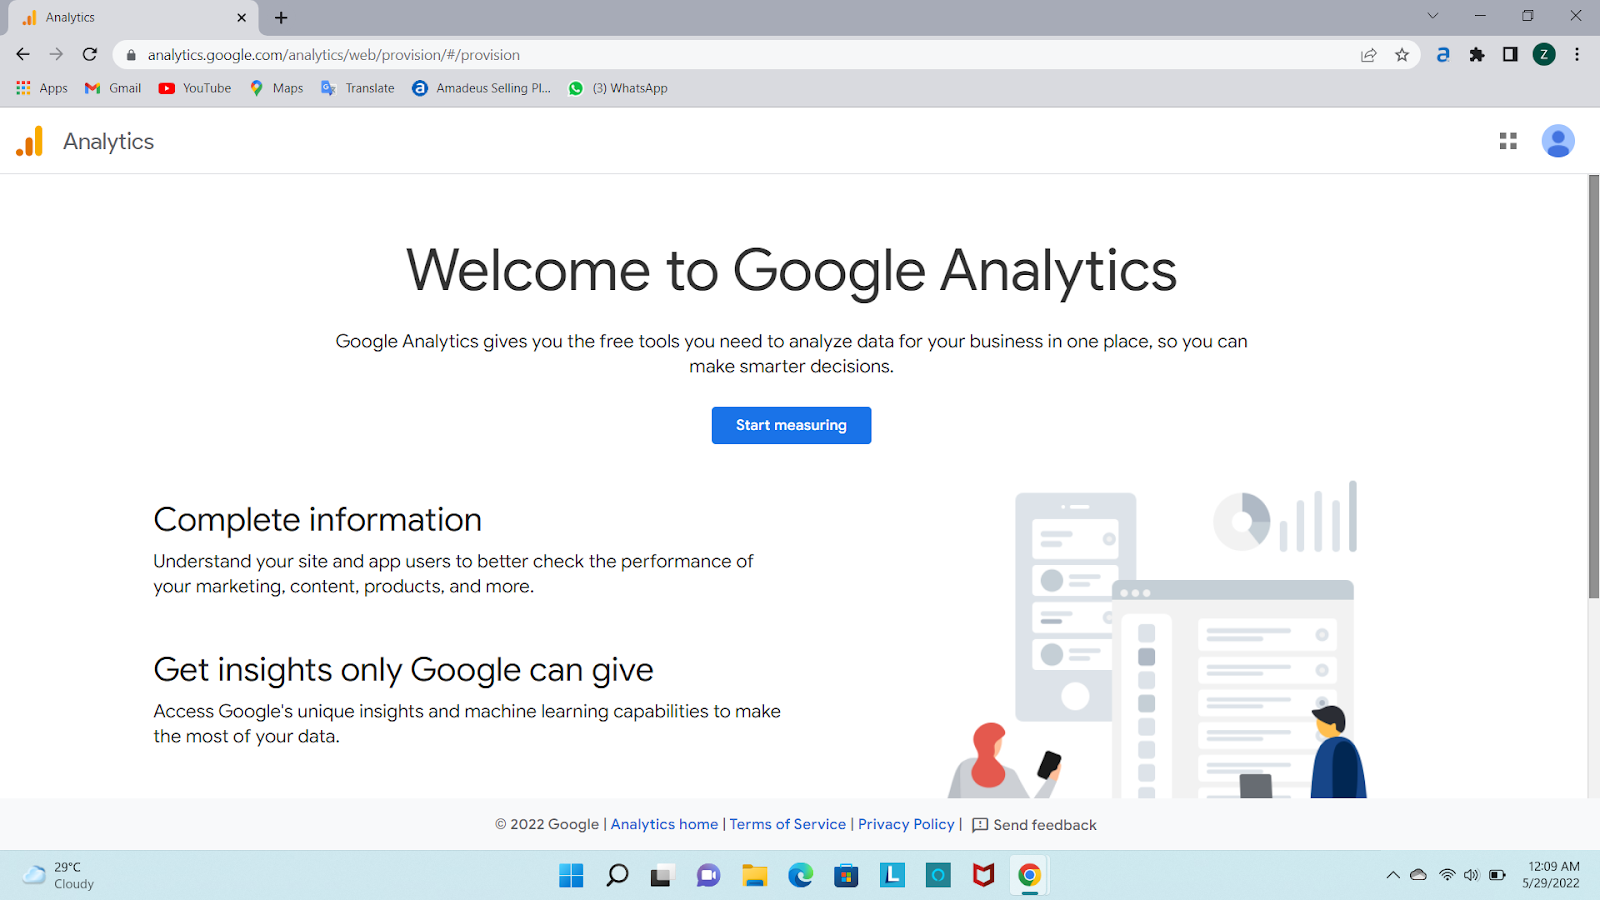1600x900 pixels.
Task: Click the "Welcome to Google Analytics" heading
Action: coord(791,270)
